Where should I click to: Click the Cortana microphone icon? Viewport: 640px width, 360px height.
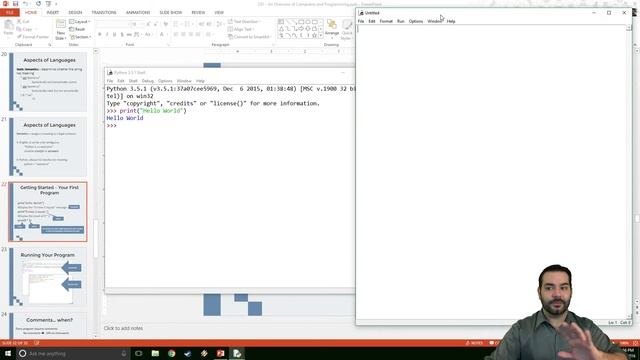pos(124,353)
